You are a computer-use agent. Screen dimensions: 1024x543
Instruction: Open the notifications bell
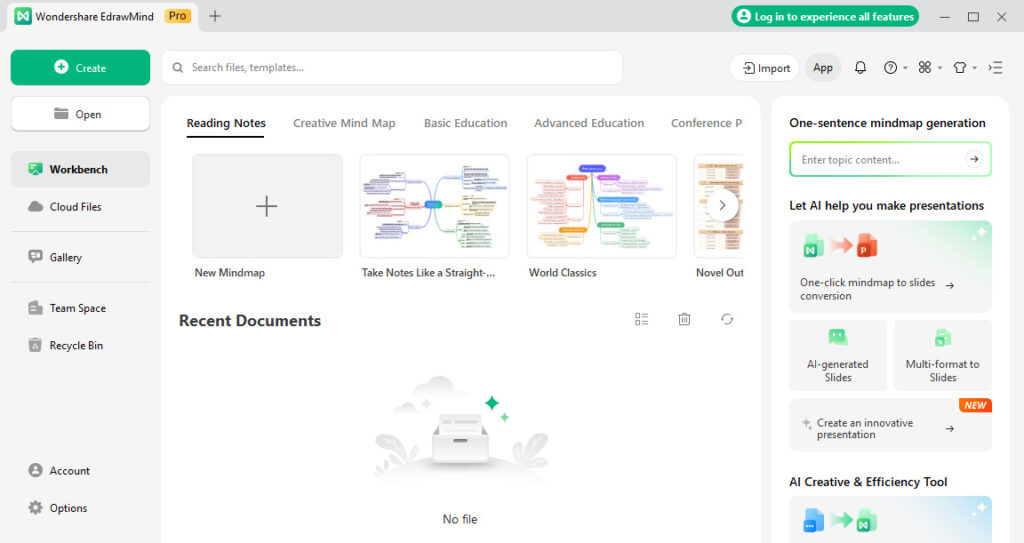point(861,67)
